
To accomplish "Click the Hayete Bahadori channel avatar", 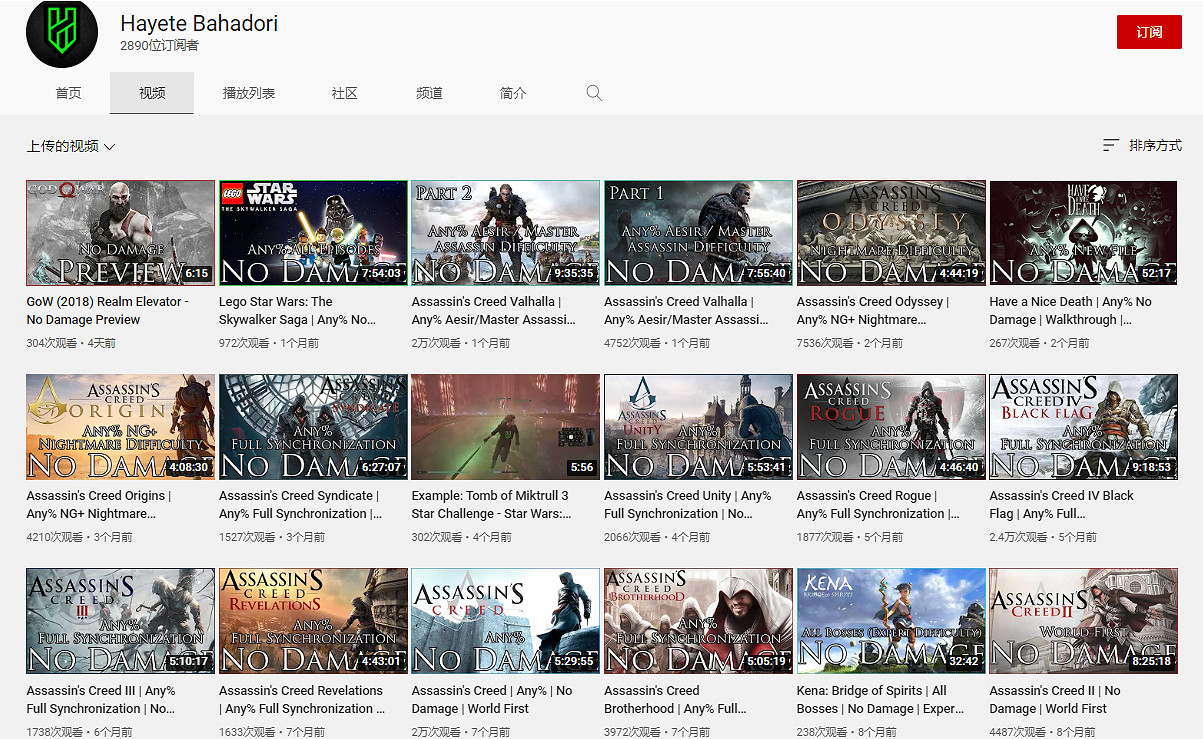I will (x=62, y=34).
